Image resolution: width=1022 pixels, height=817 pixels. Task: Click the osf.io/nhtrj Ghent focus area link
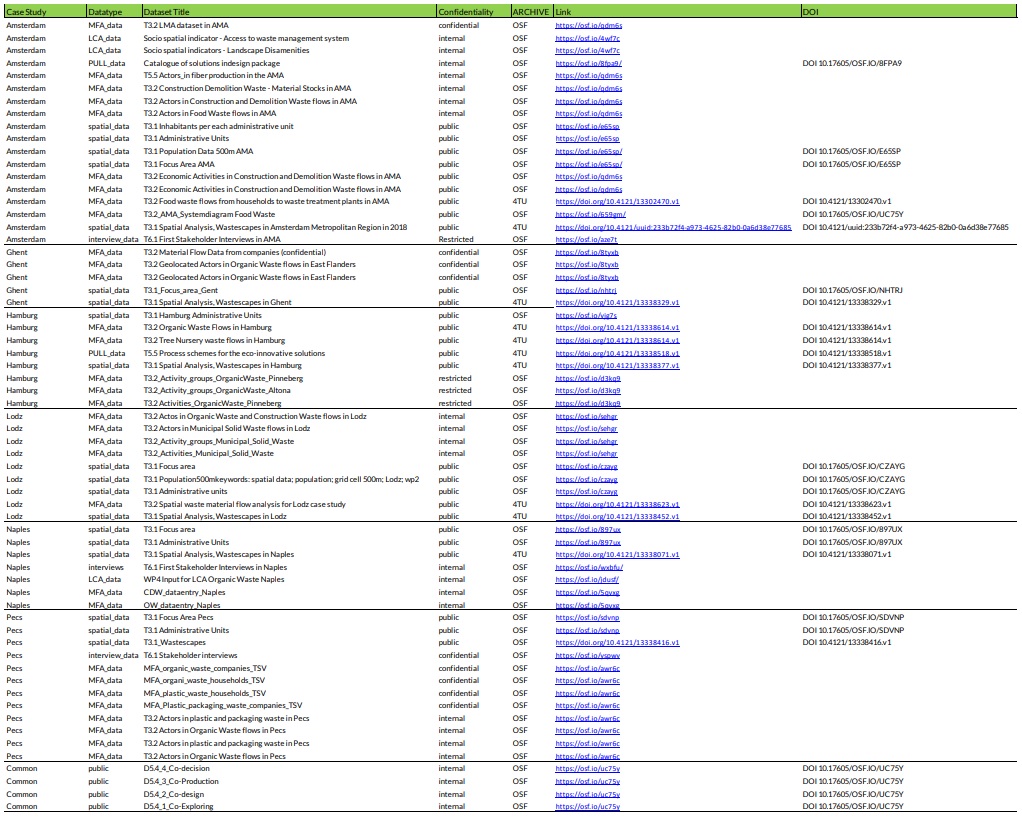point(585,290)
